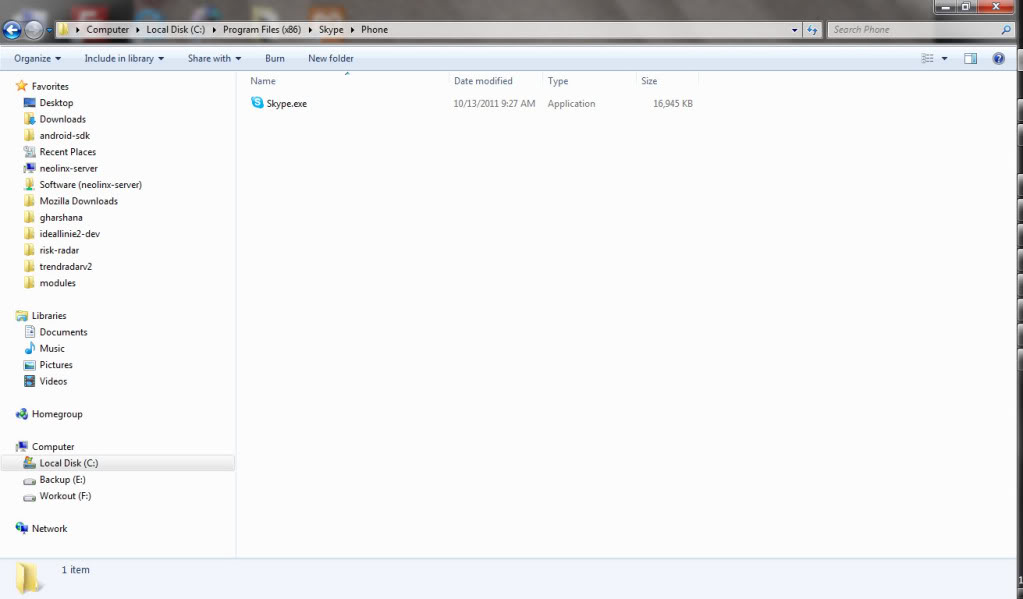The height and width of the screenshot is (599, 1023).
Task: Open Desktop in Favorites
Action: (x=56, y=103)
